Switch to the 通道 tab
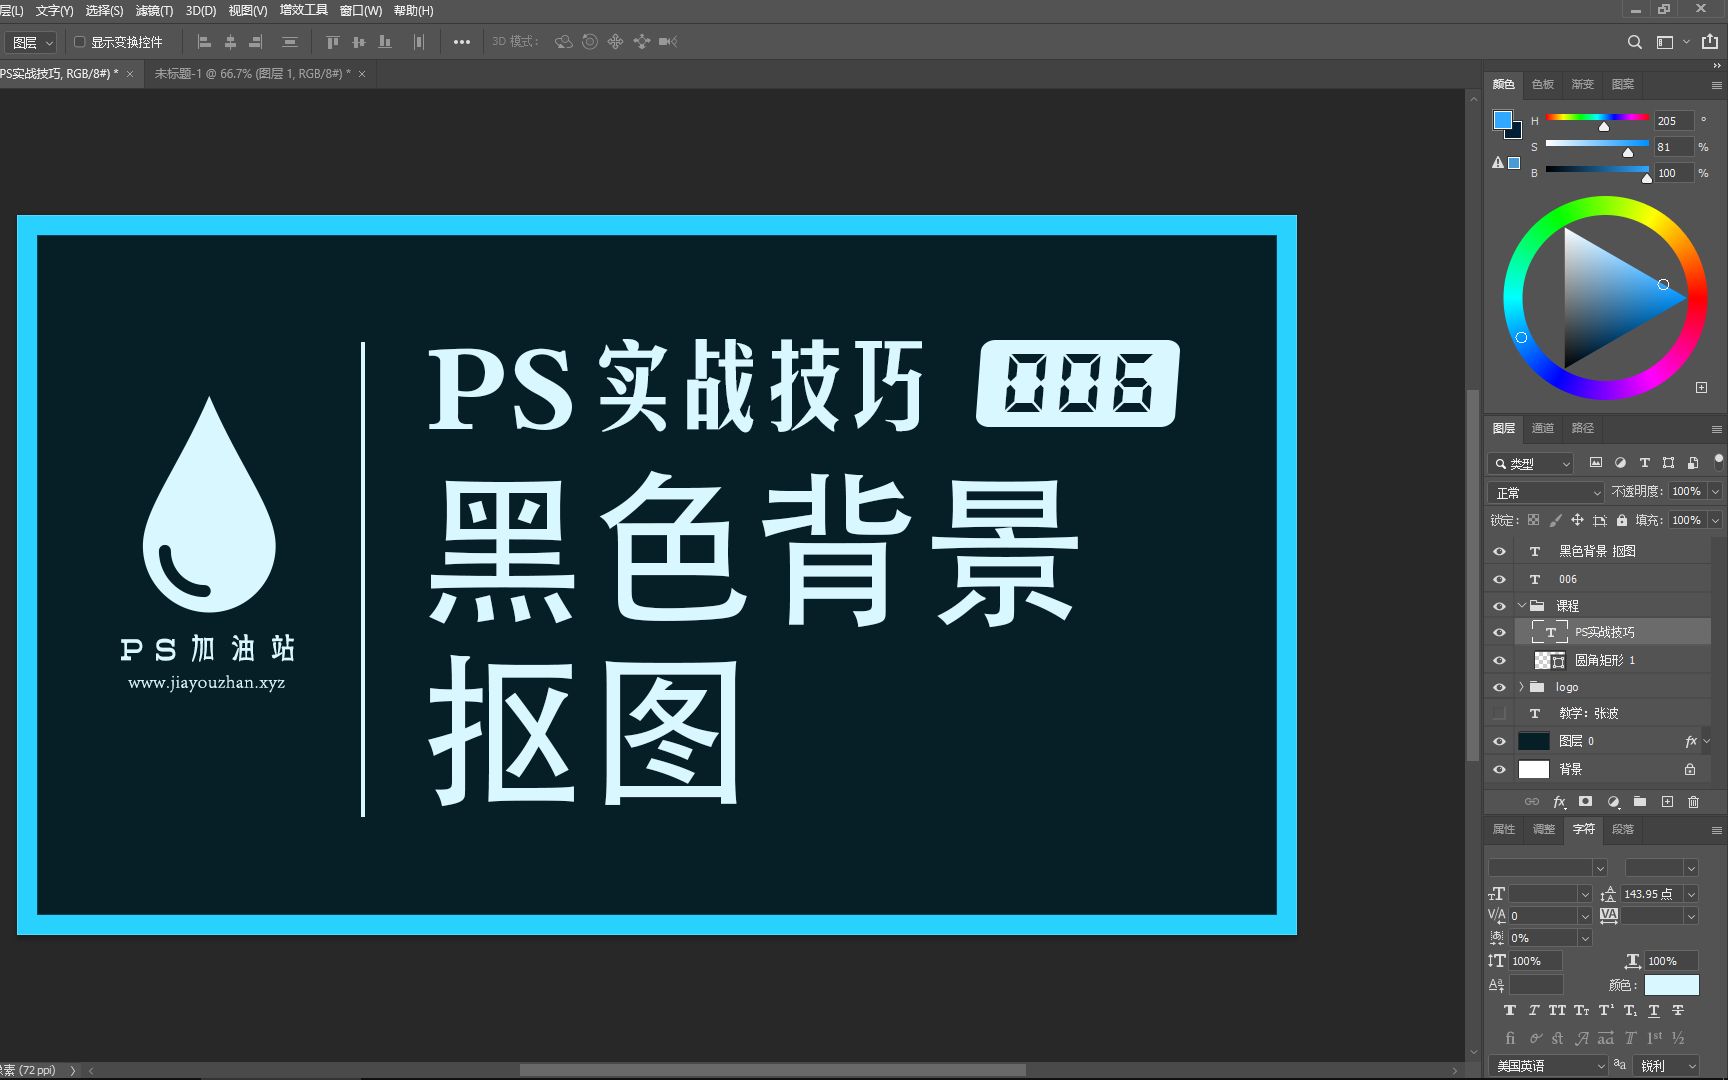 pos(1542,428)
